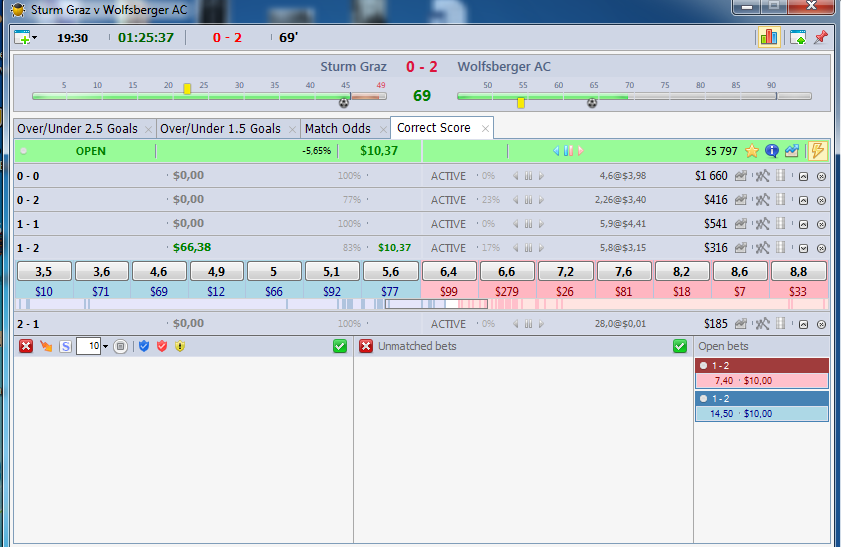Click the red X in Unmatched bets header
The image size is (841, 547).
tap(366, 346)
